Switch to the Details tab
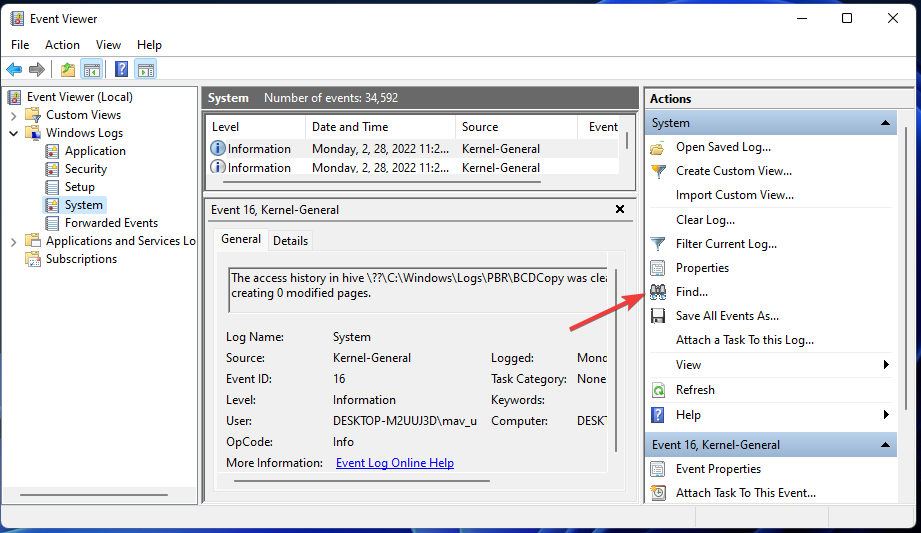This screenshot has width=921, height=533. click(x=290, y=240)
